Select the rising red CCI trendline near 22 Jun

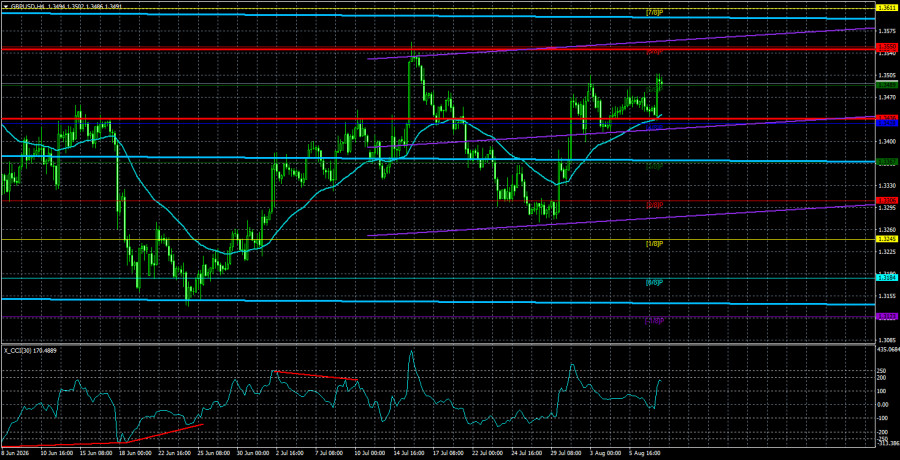pyautogui.click(x=163, y=434)
